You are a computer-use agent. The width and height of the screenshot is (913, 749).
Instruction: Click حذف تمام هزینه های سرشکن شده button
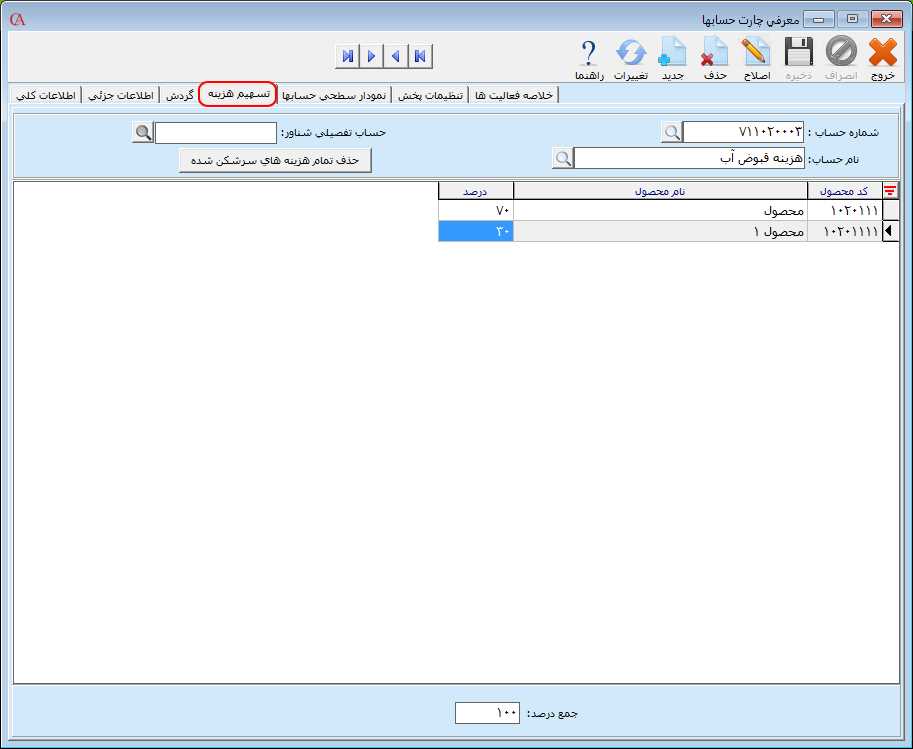coord(275,159)
